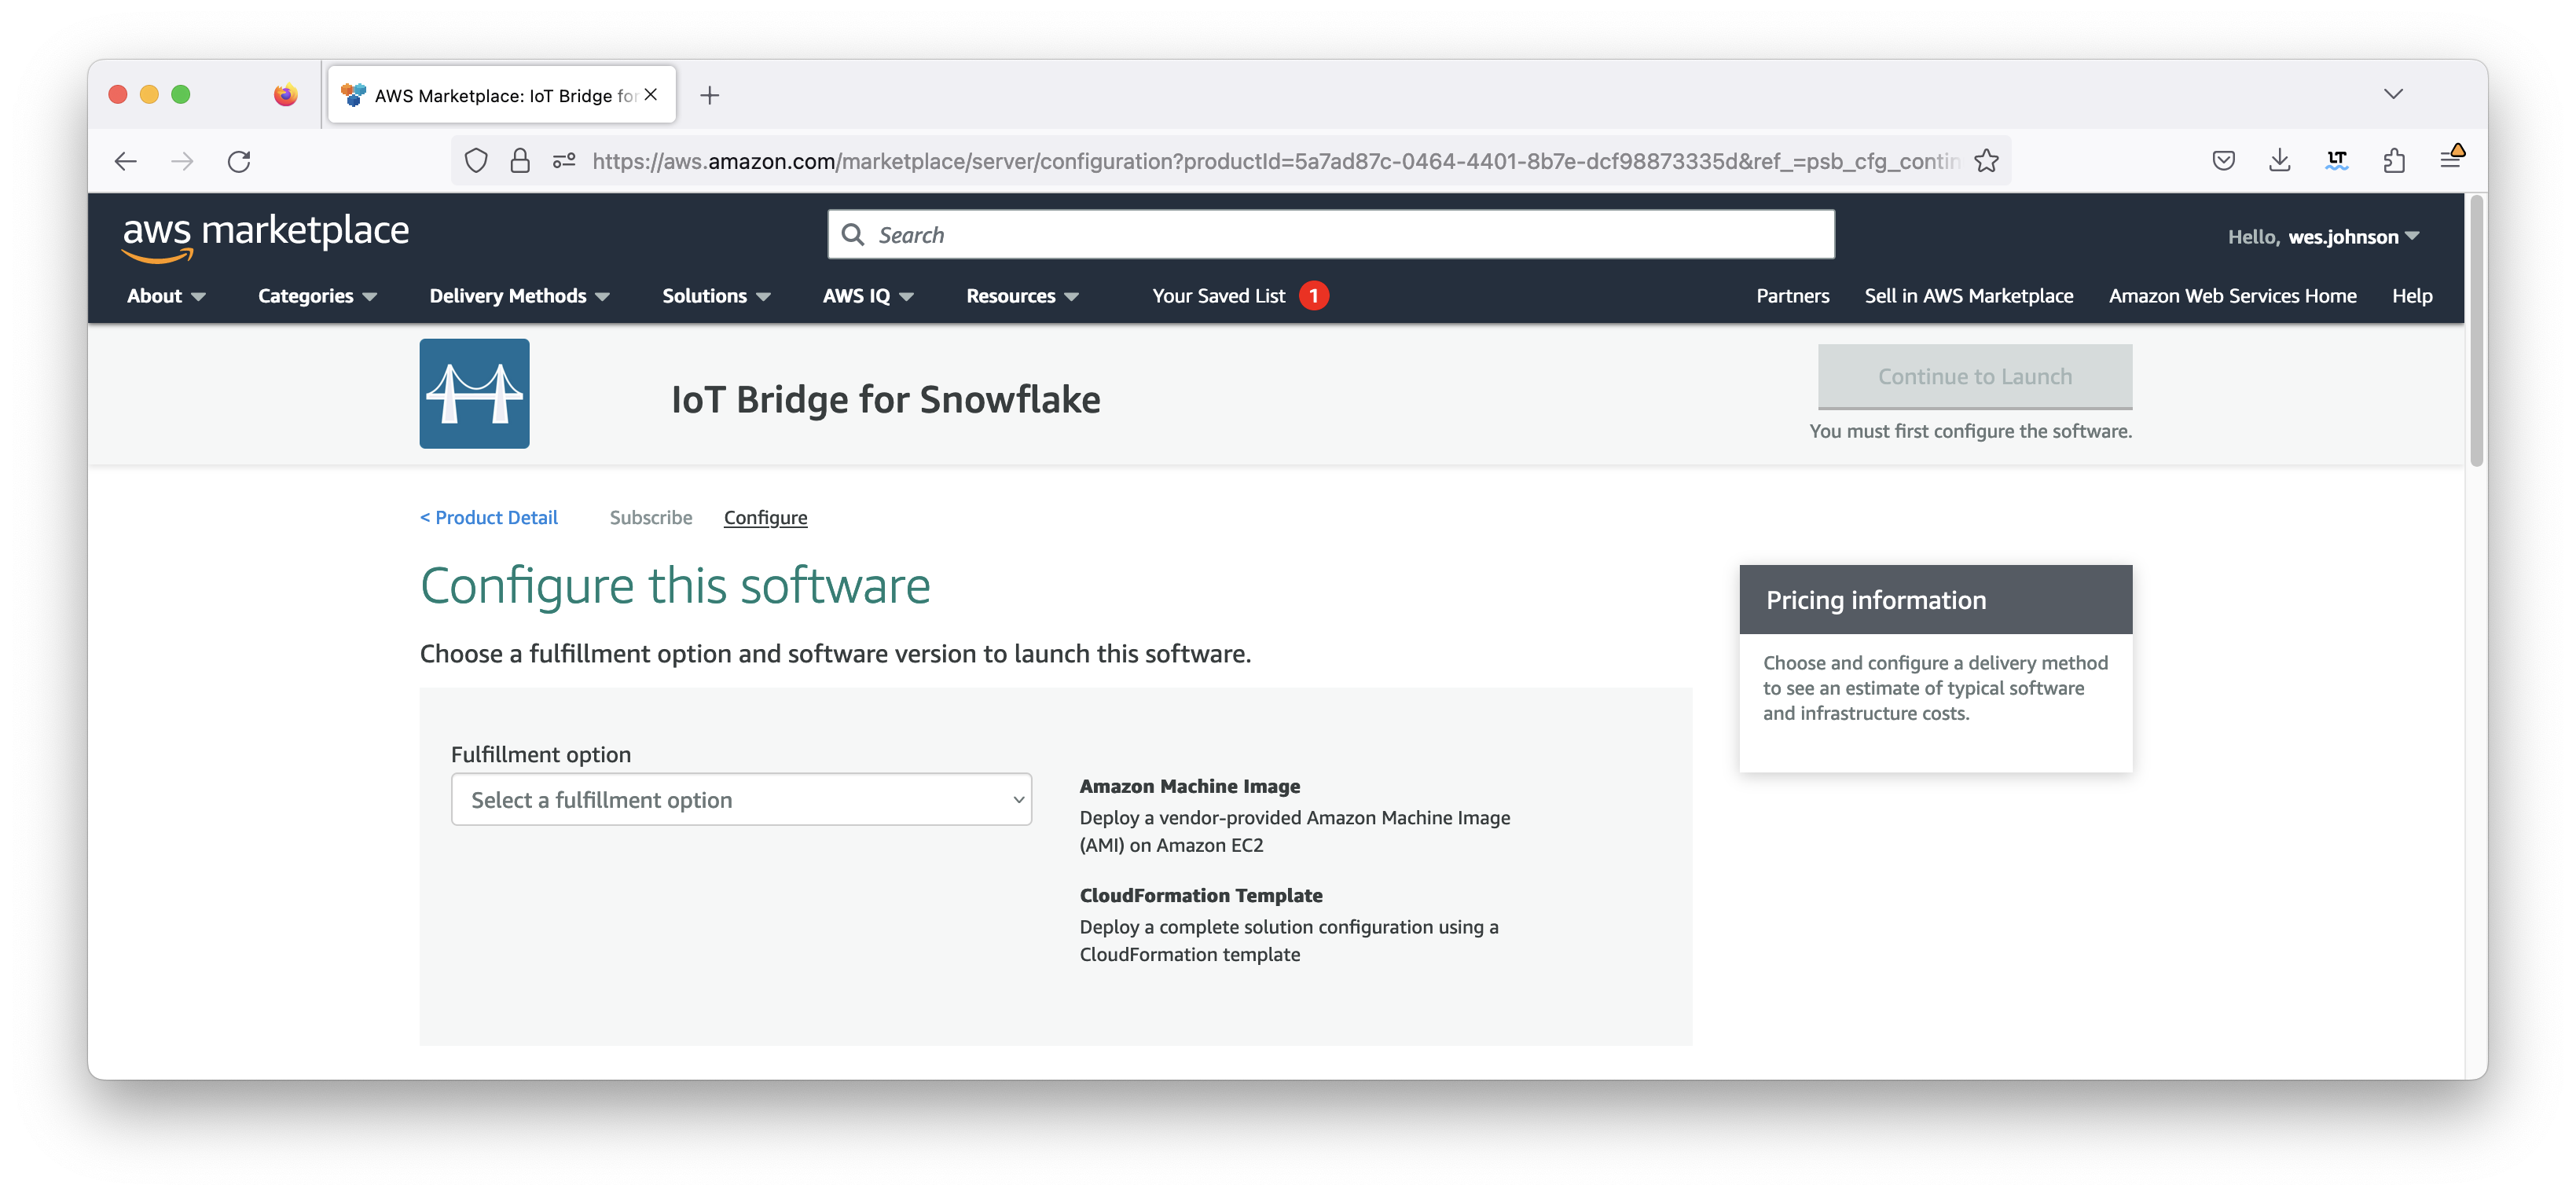The height and width of the screenshot is (1196, 2576).
Task: Click the page vertical scrollbar
Action: [2476, 330]
